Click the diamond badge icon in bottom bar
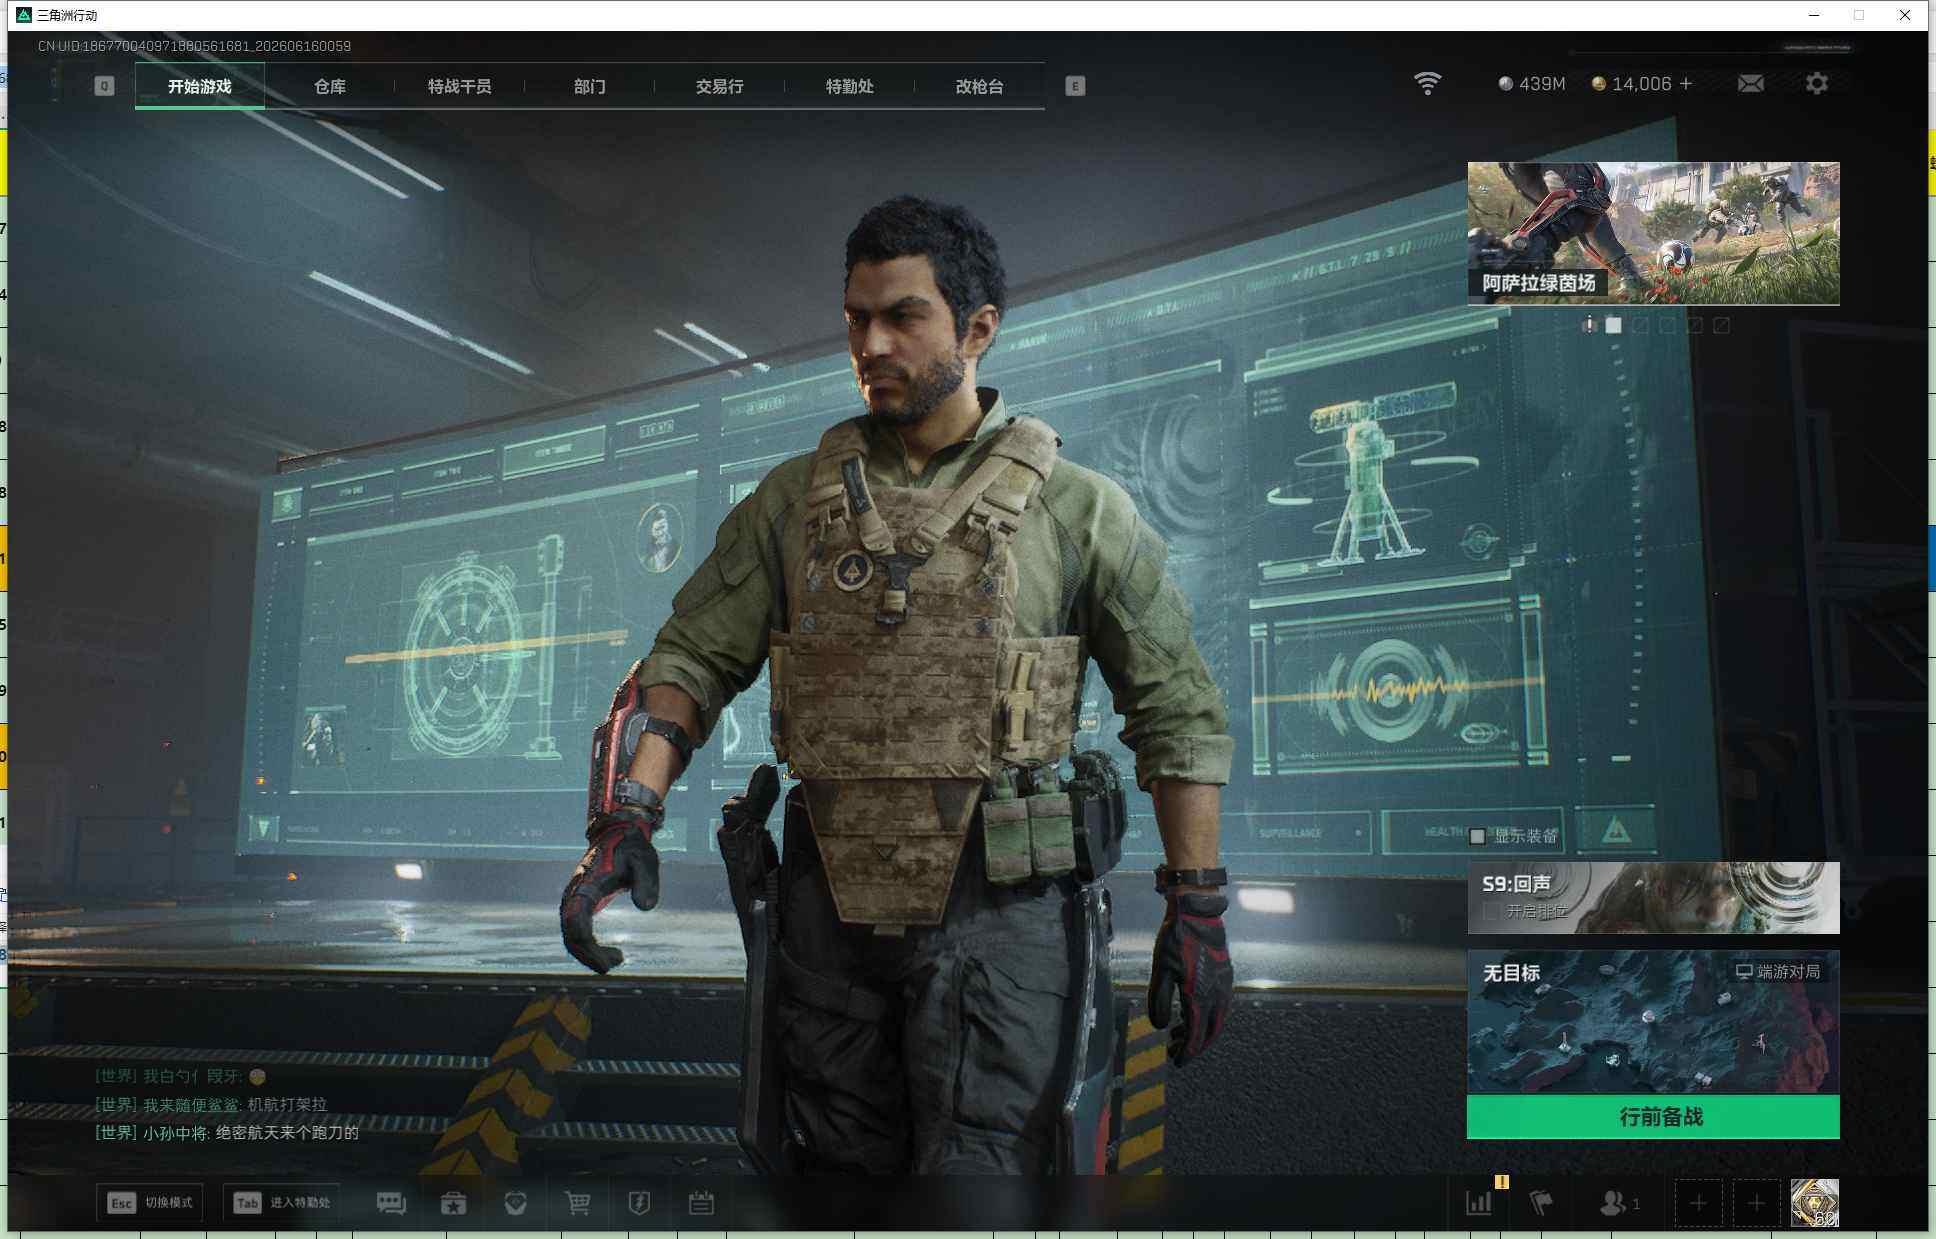This screenshot has height=1239, width=1936. 516,1203
